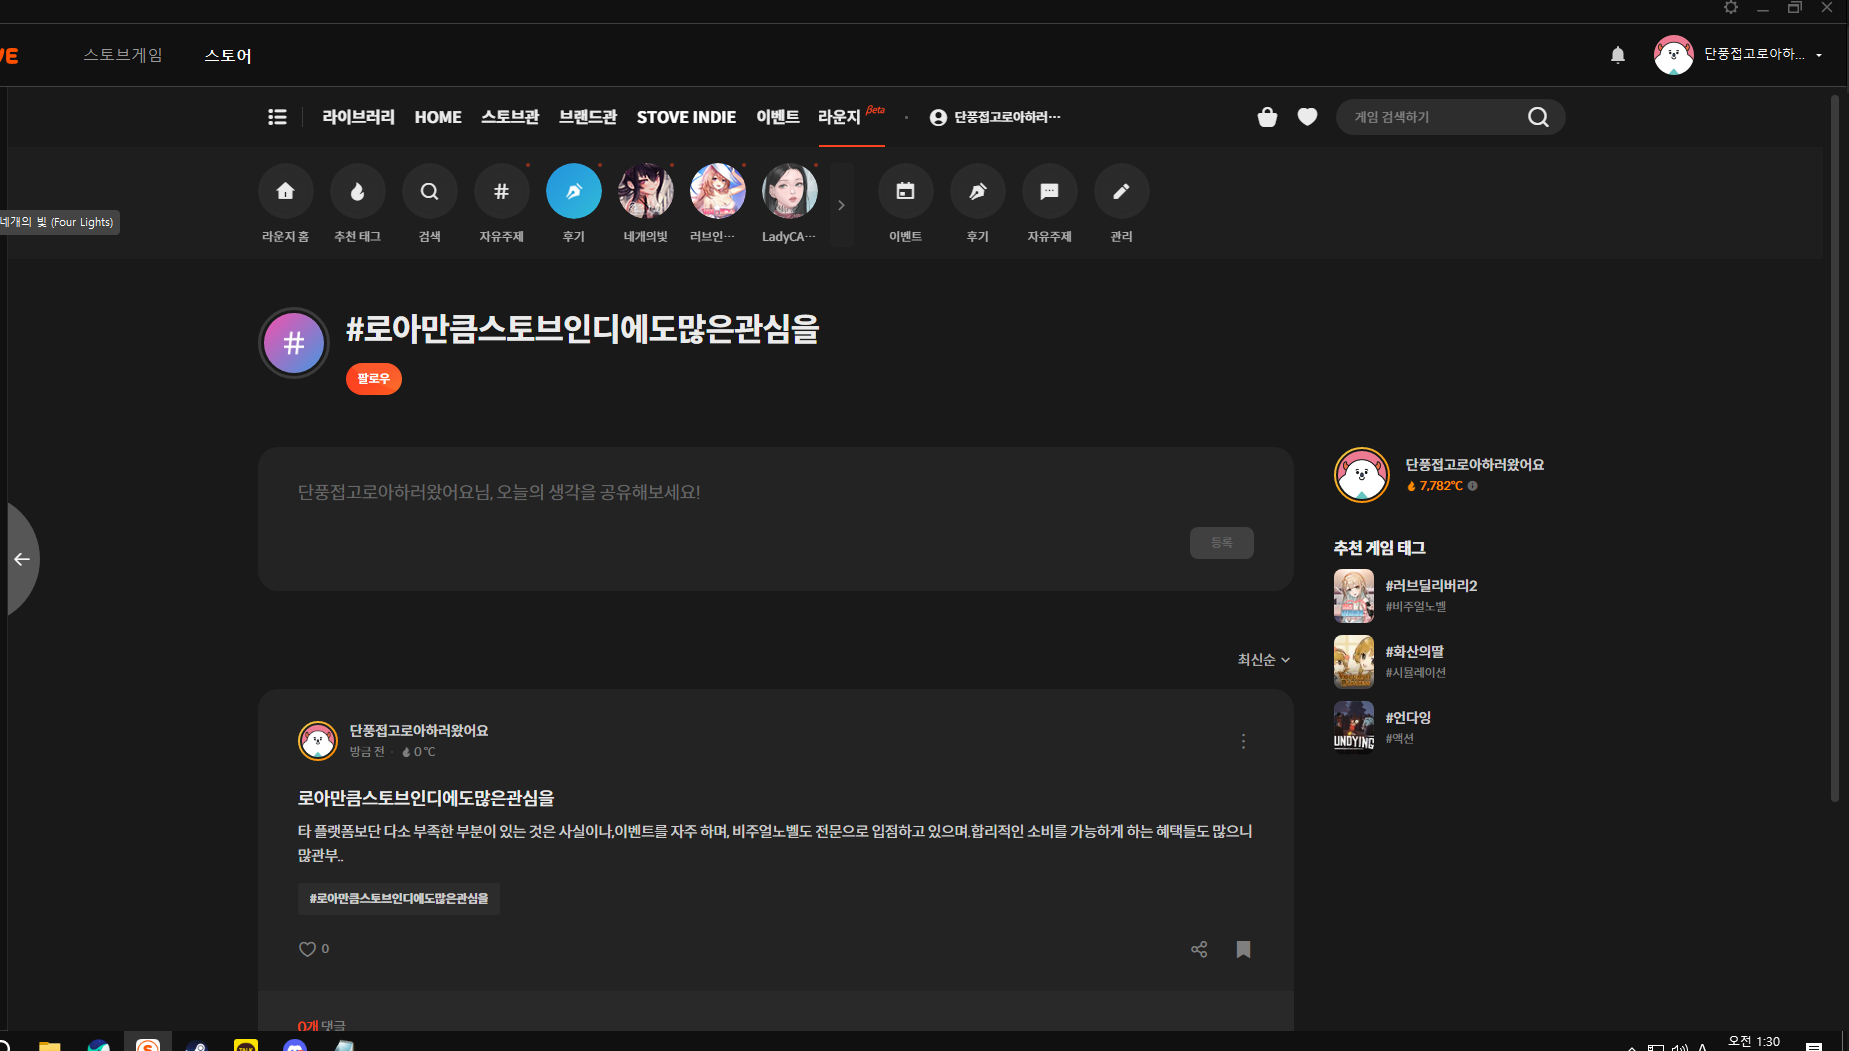This screenshot has height=1051, width=1849.
Task: Open the 스토브관 menu
Action: click(510, 117)
